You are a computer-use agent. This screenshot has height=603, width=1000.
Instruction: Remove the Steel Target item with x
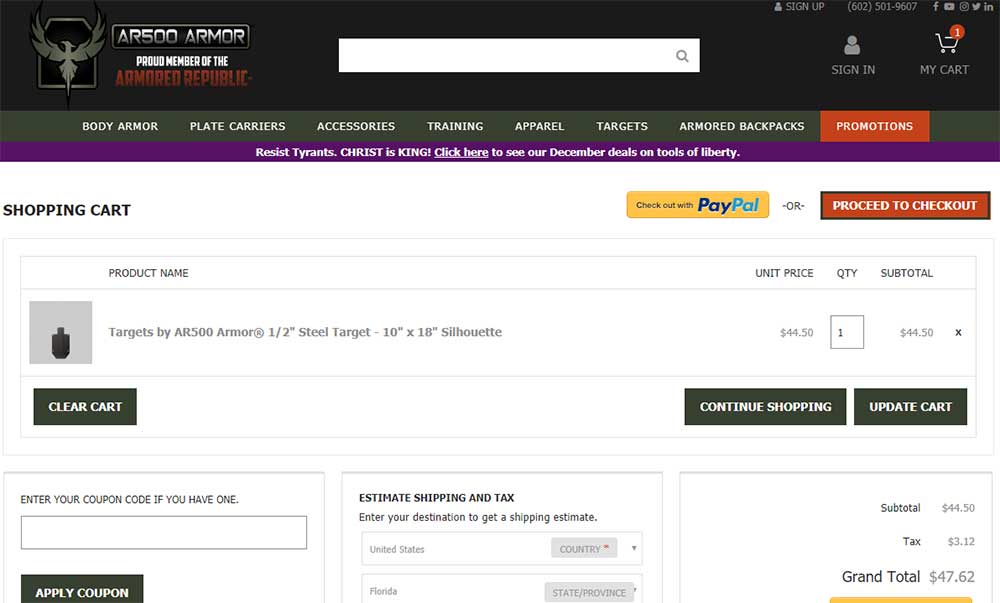point(958,333)
